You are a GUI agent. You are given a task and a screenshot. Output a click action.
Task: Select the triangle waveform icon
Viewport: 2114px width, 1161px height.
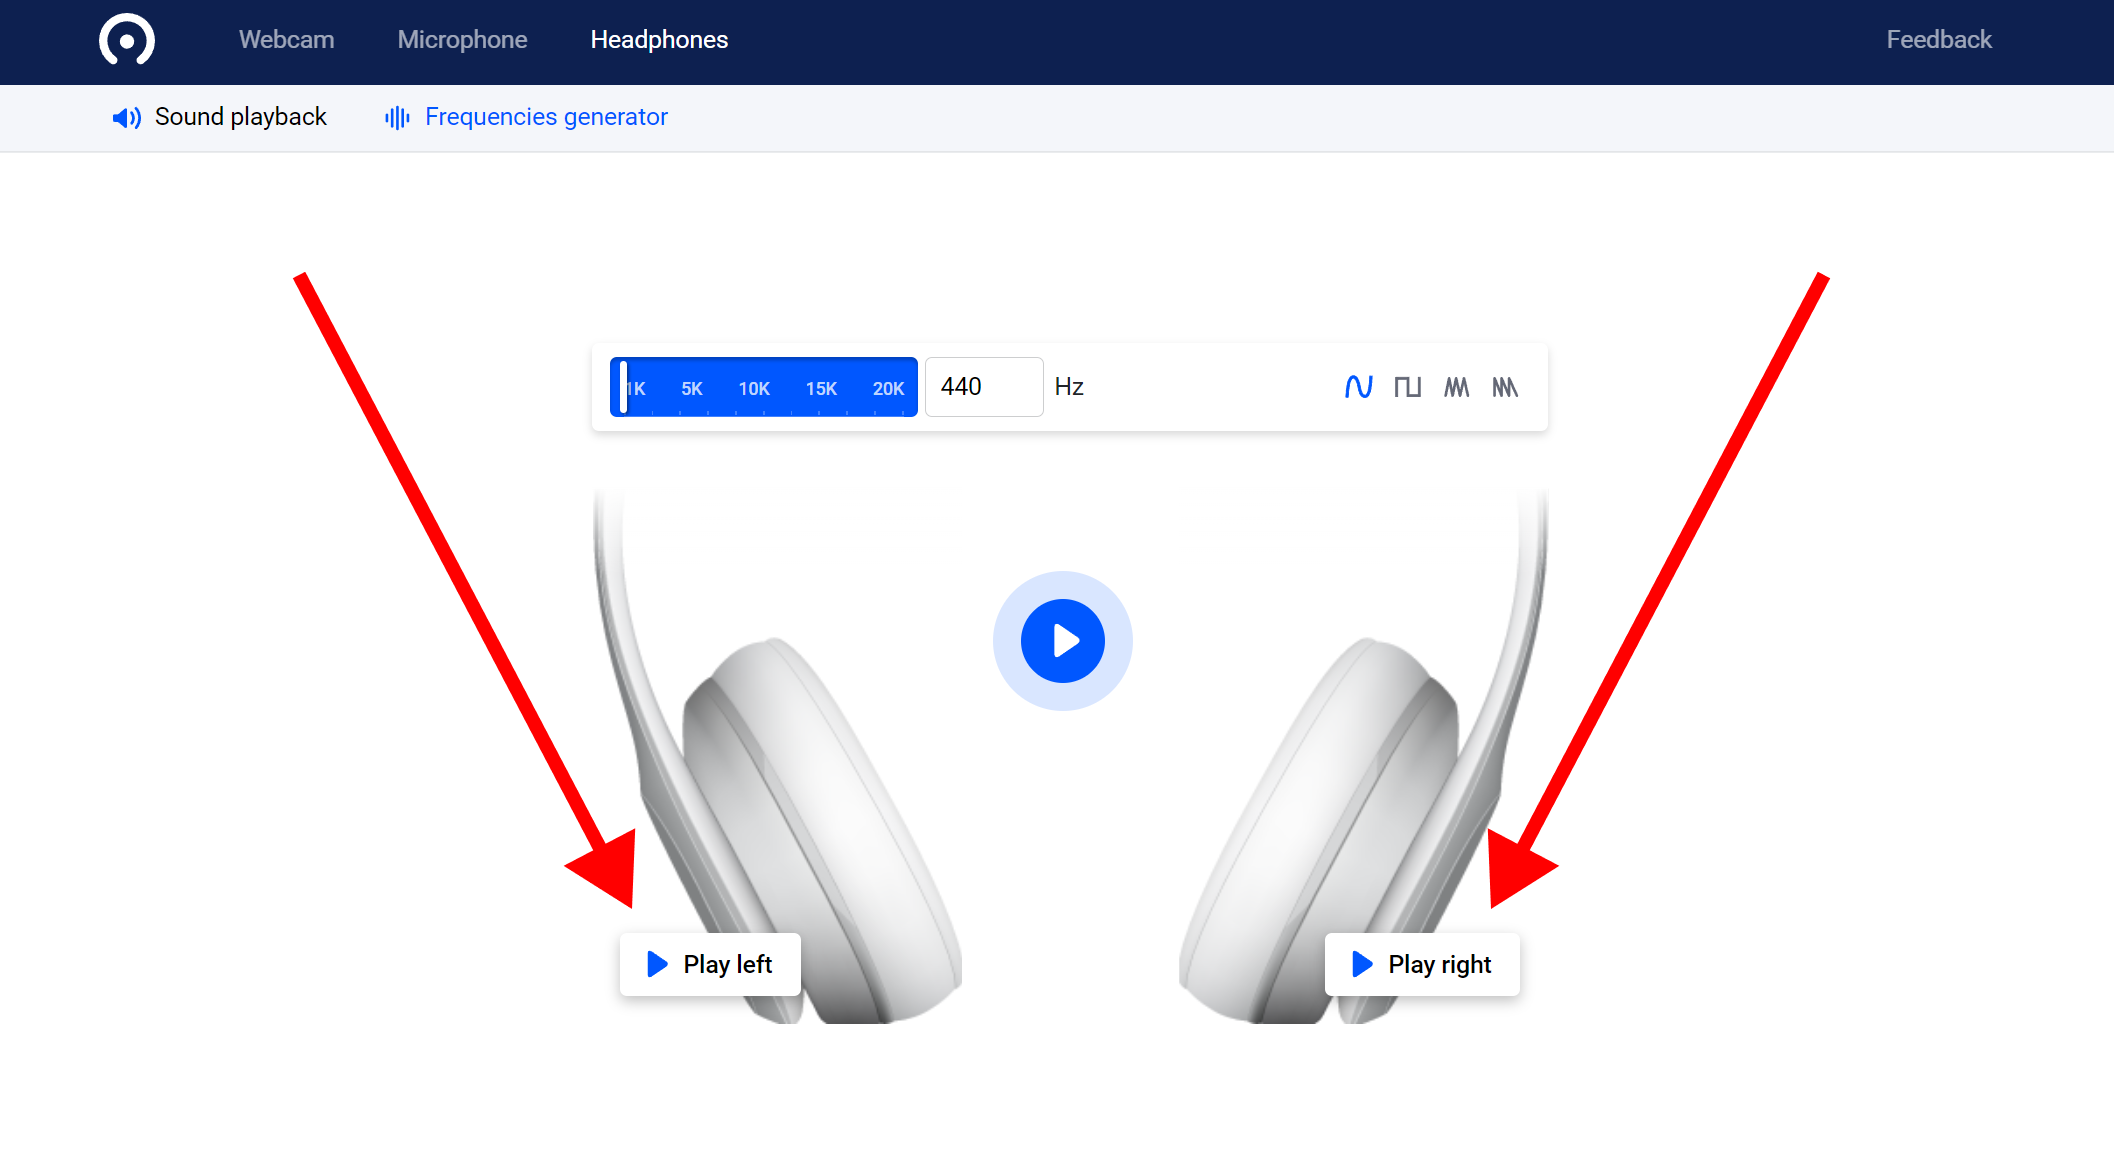(x=1456, y=387)
